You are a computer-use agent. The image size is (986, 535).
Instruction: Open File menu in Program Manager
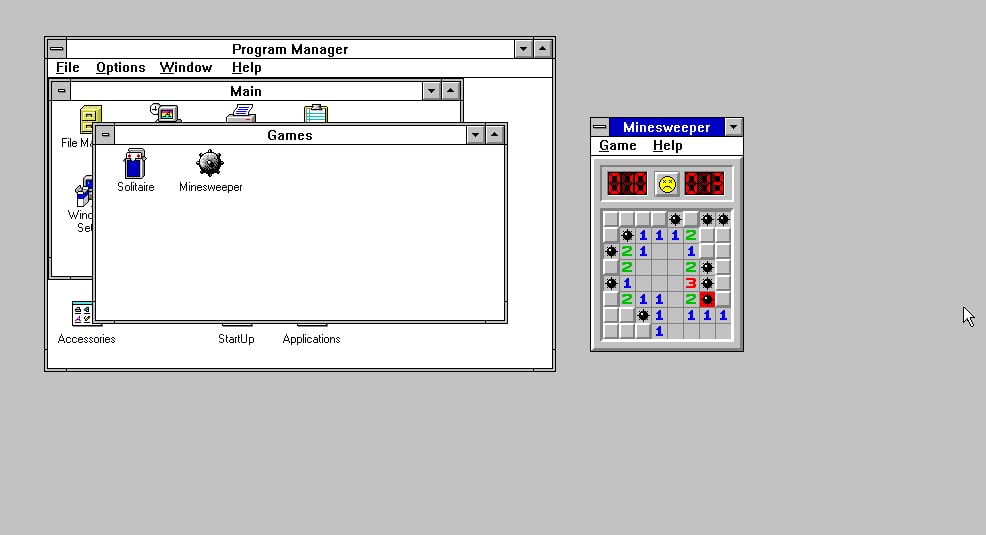[x=67, y=67]
